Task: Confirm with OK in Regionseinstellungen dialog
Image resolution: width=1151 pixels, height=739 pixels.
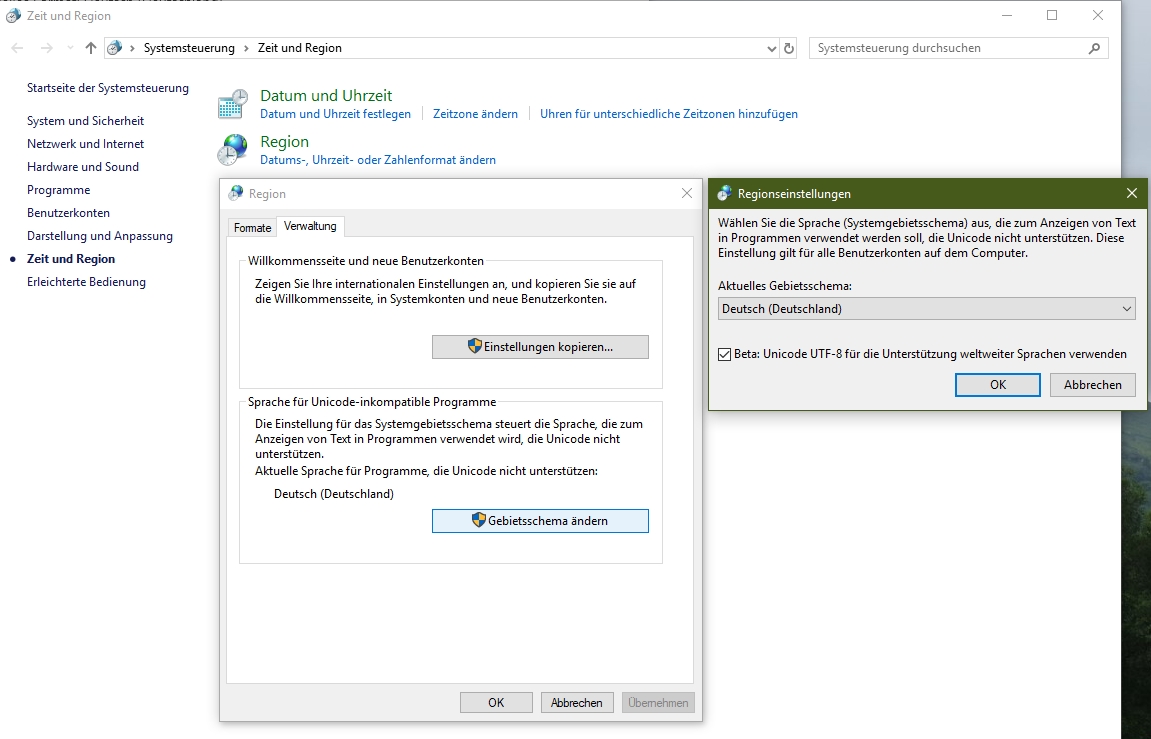Action: coord(997,385)
